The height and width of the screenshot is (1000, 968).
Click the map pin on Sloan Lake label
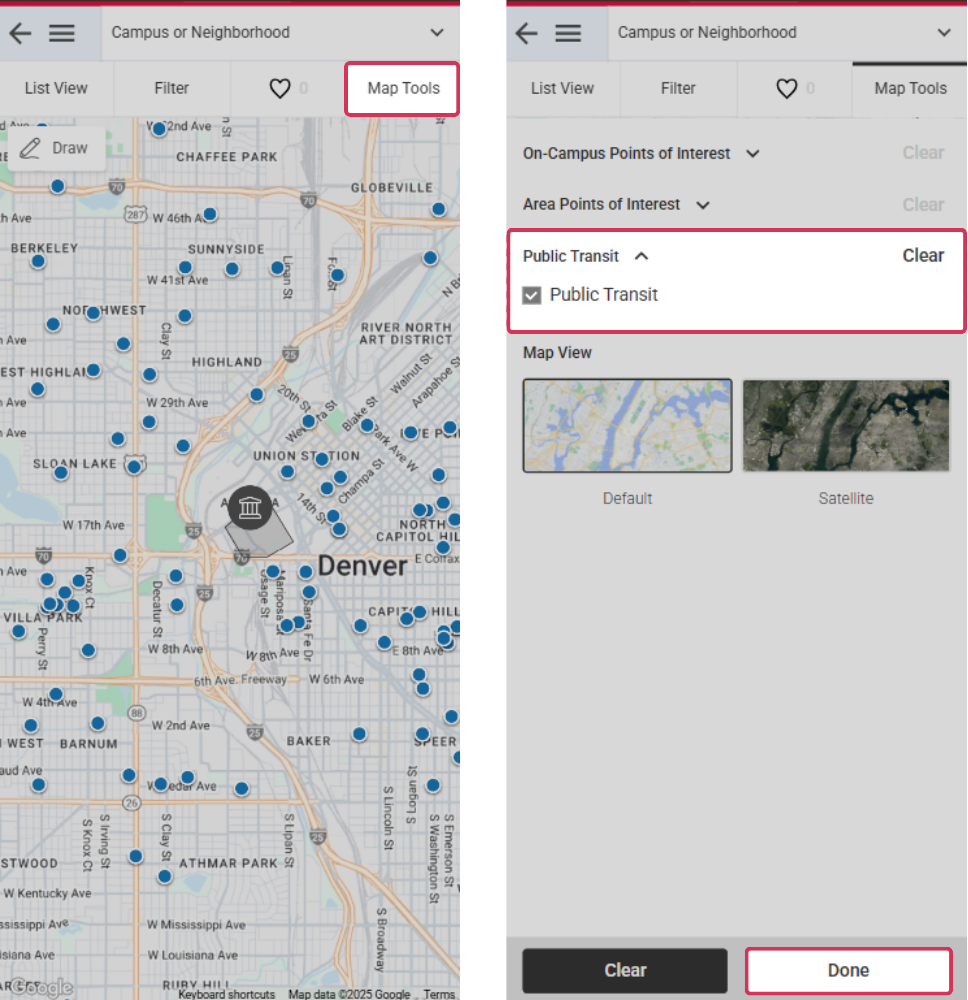[61, 473]
